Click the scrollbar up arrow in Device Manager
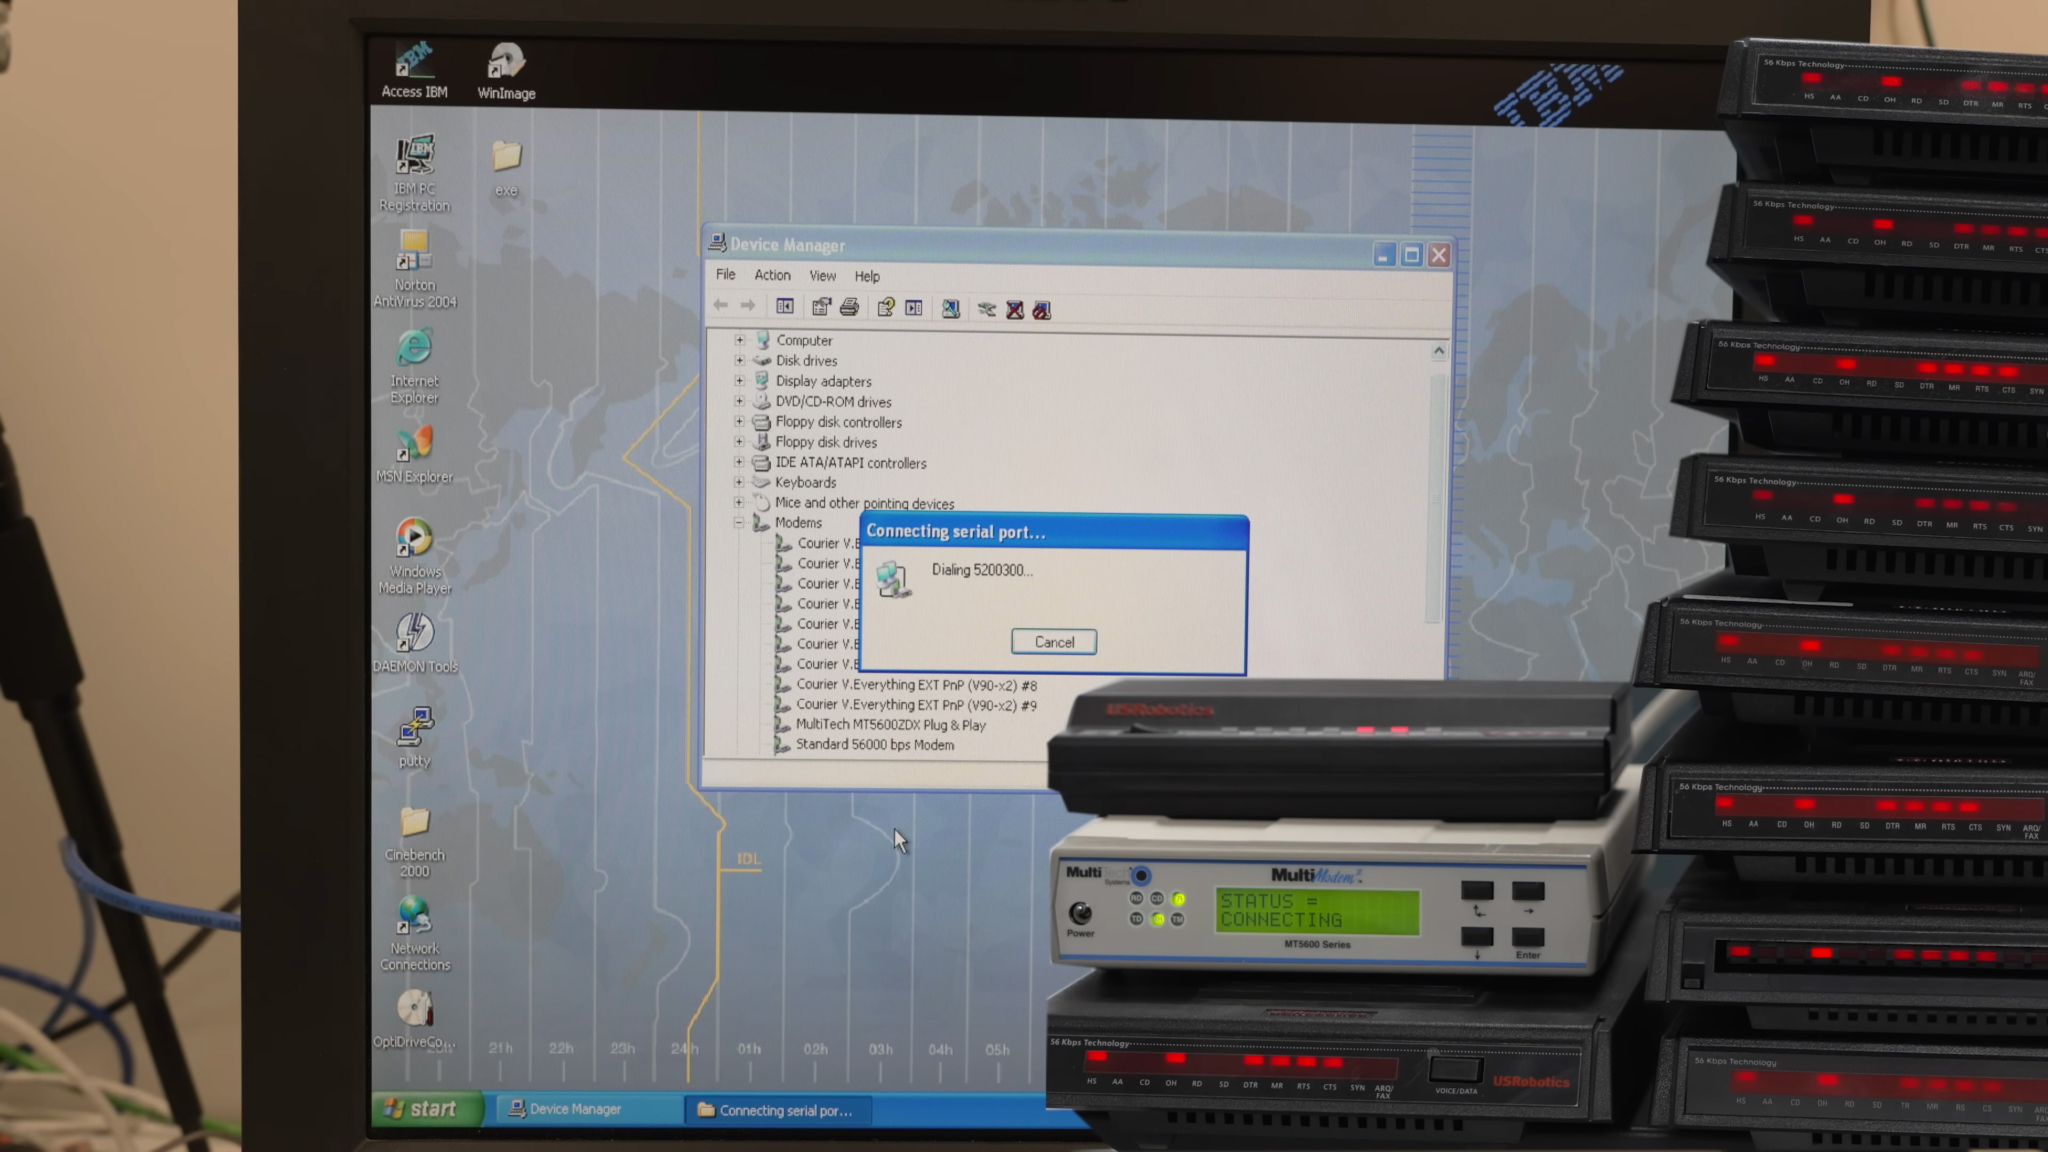The image size is (2048, 1152). (x=1439, y=351)
